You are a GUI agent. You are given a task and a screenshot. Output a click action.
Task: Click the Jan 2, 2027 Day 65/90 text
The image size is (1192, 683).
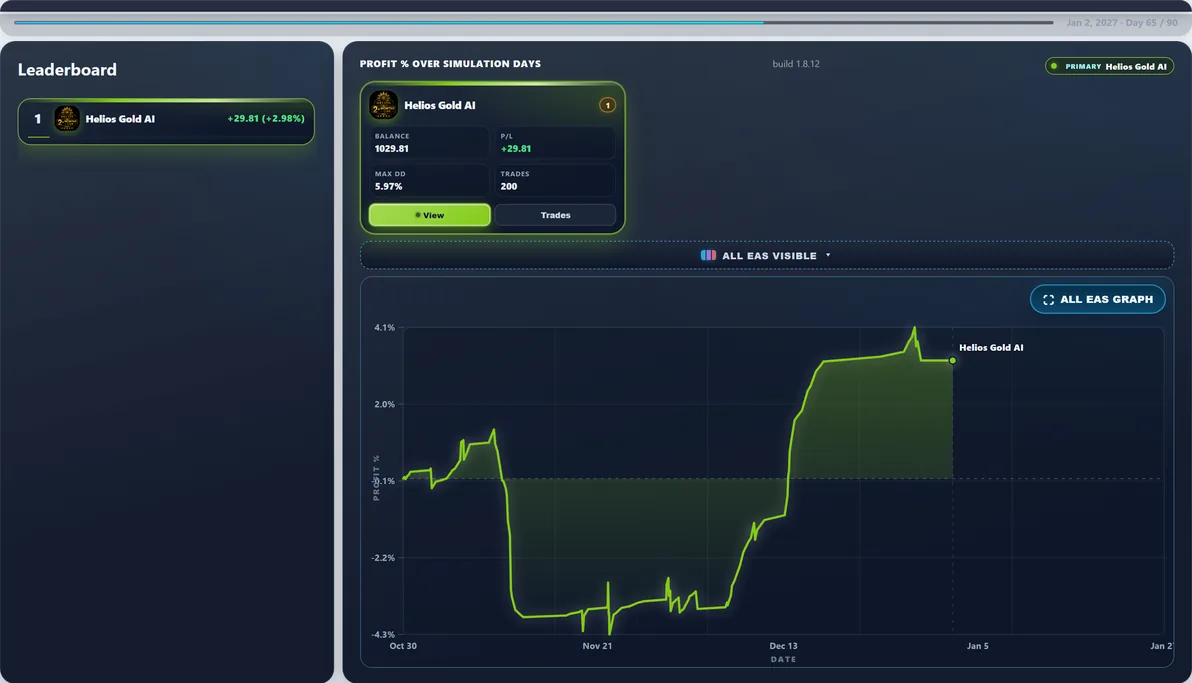pyautogui.click(x=1121, y=23)
